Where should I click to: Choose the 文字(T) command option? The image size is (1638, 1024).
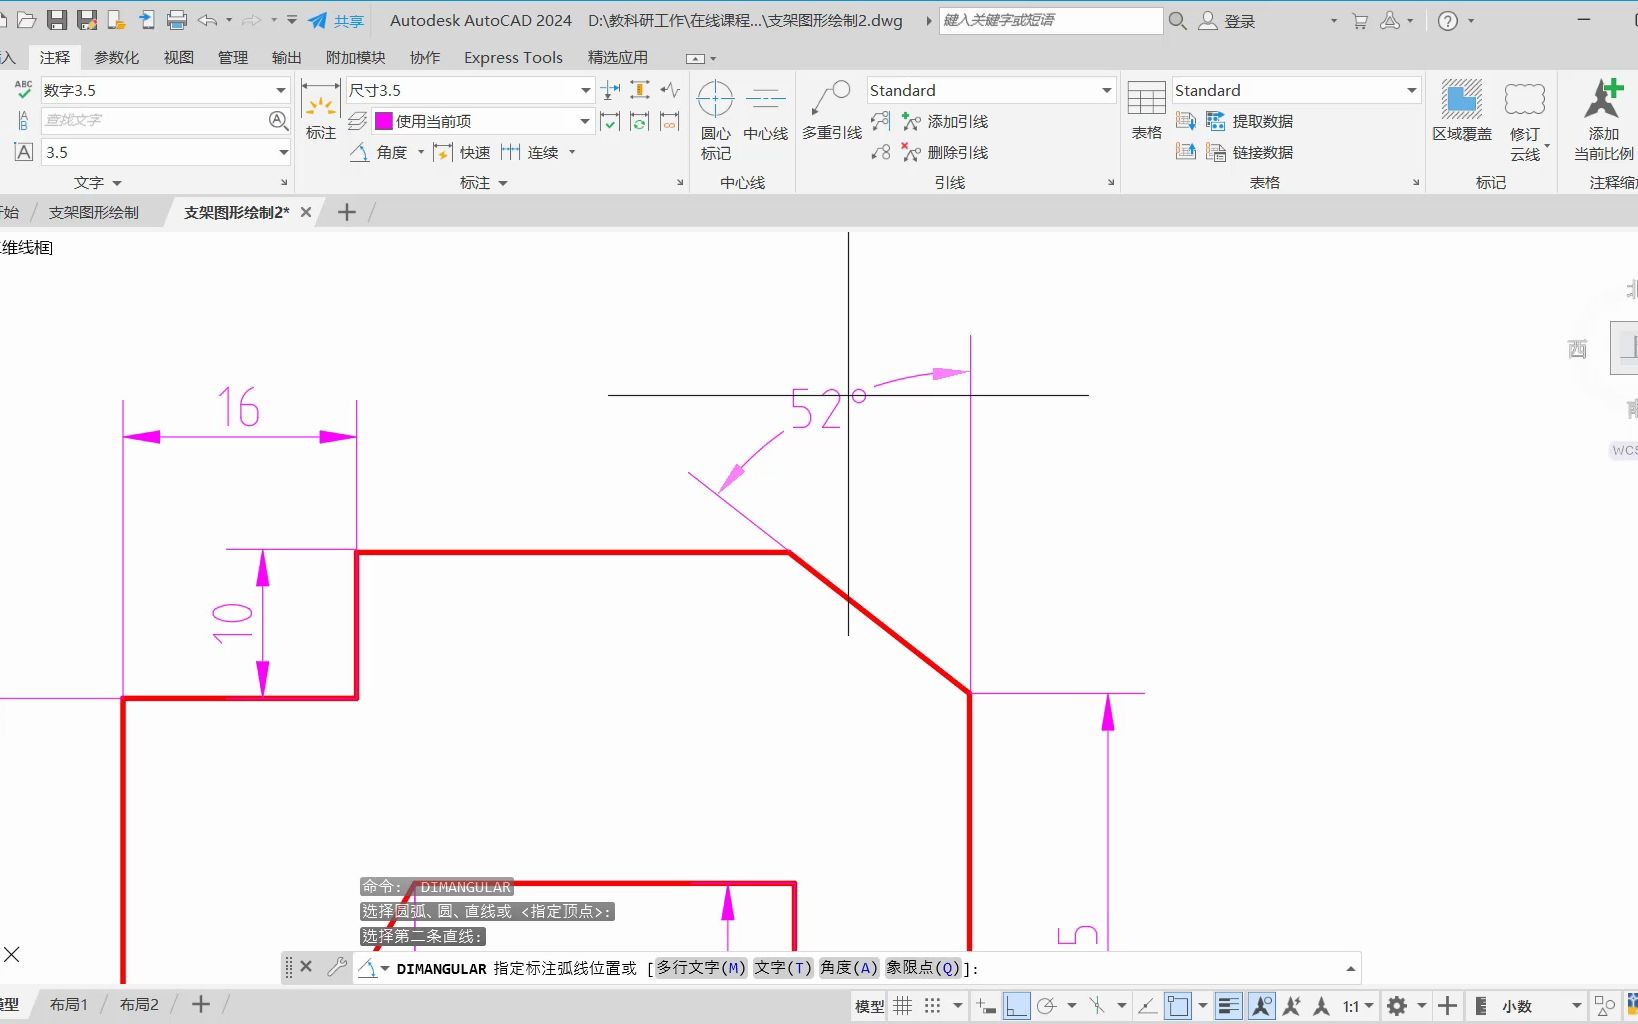click(783, 968)
